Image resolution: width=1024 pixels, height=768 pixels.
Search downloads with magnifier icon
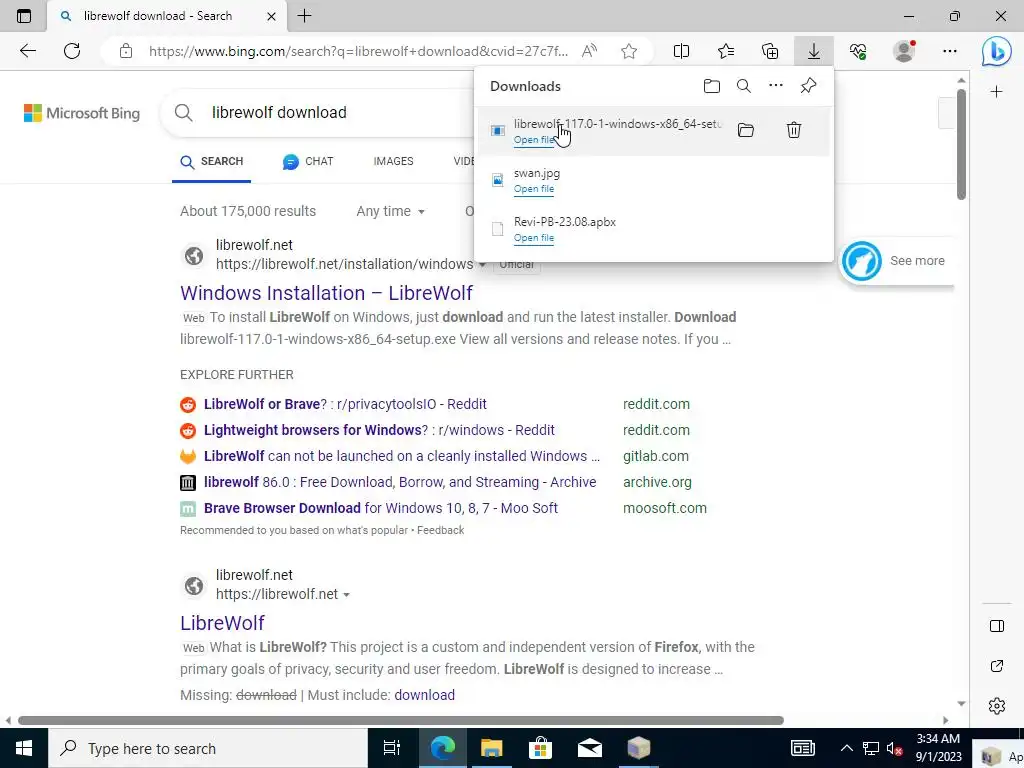[x=744, y=86]
